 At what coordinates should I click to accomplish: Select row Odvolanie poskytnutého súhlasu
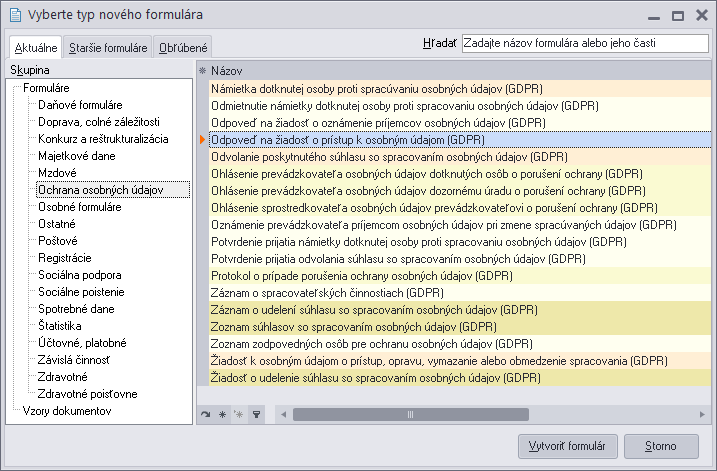[460, 157]
